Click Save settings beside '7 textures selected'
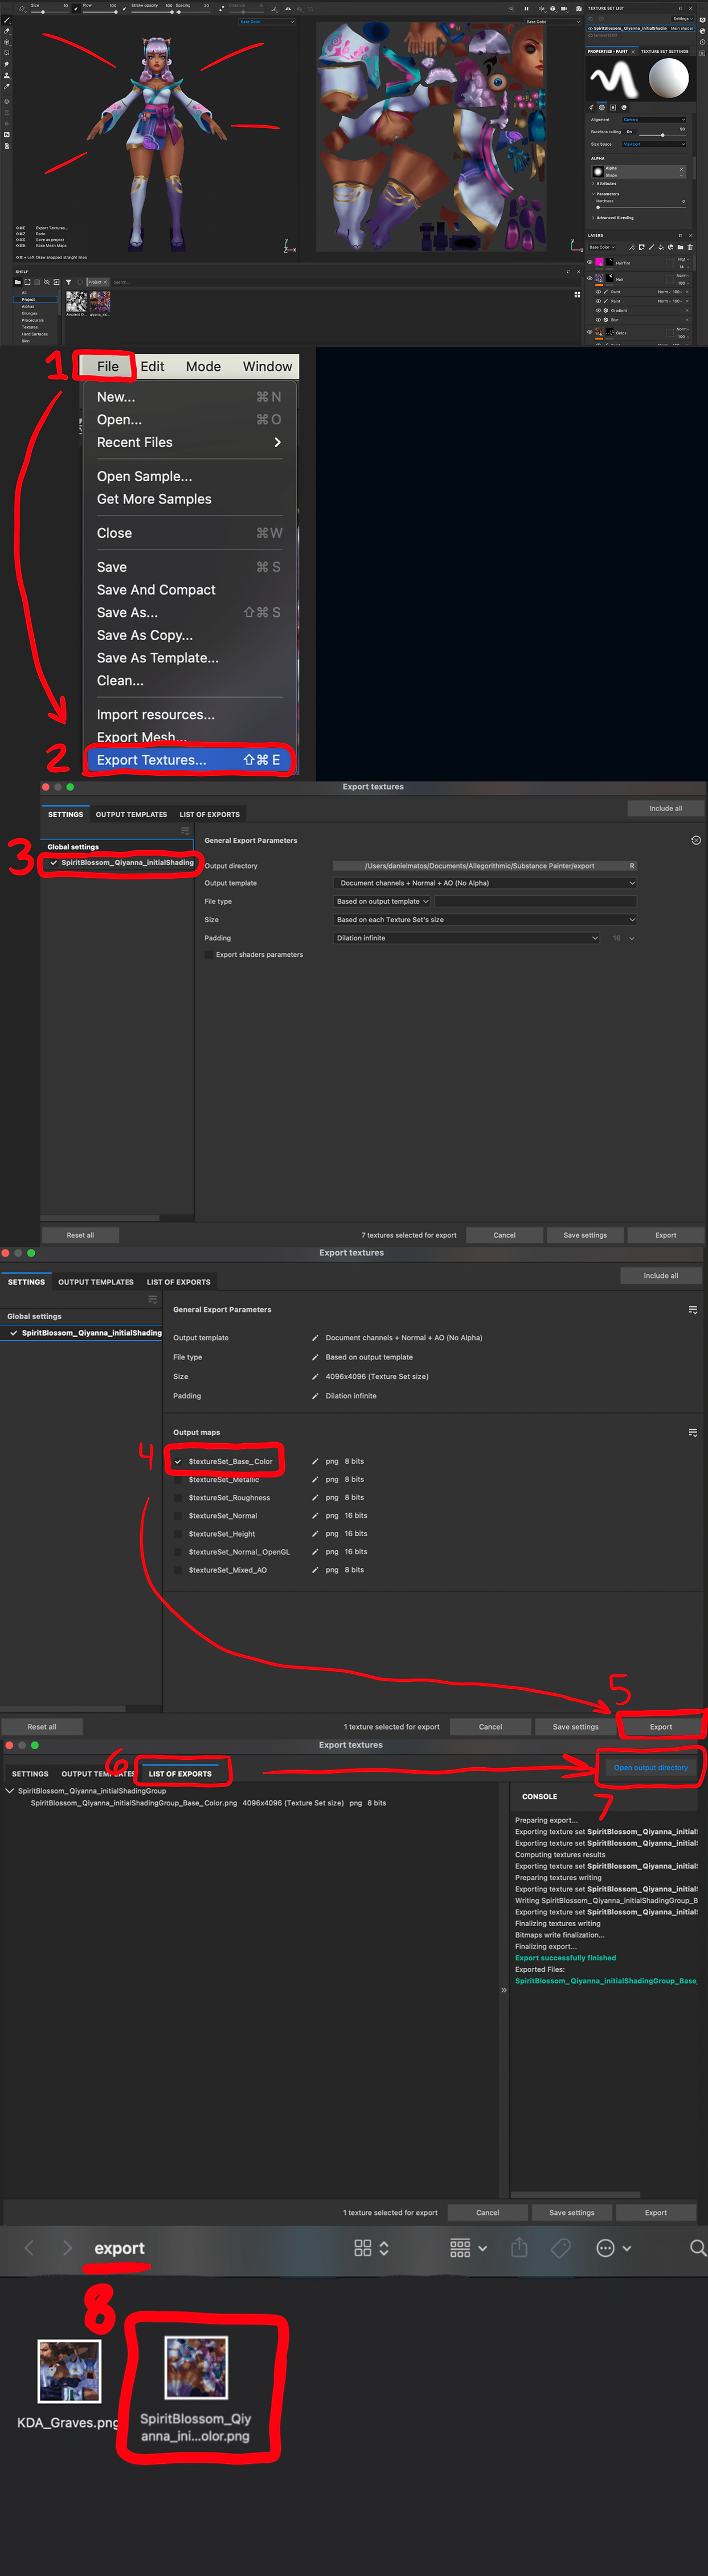This screenshot has width=708, height=2576. [x=585, y=1235]
